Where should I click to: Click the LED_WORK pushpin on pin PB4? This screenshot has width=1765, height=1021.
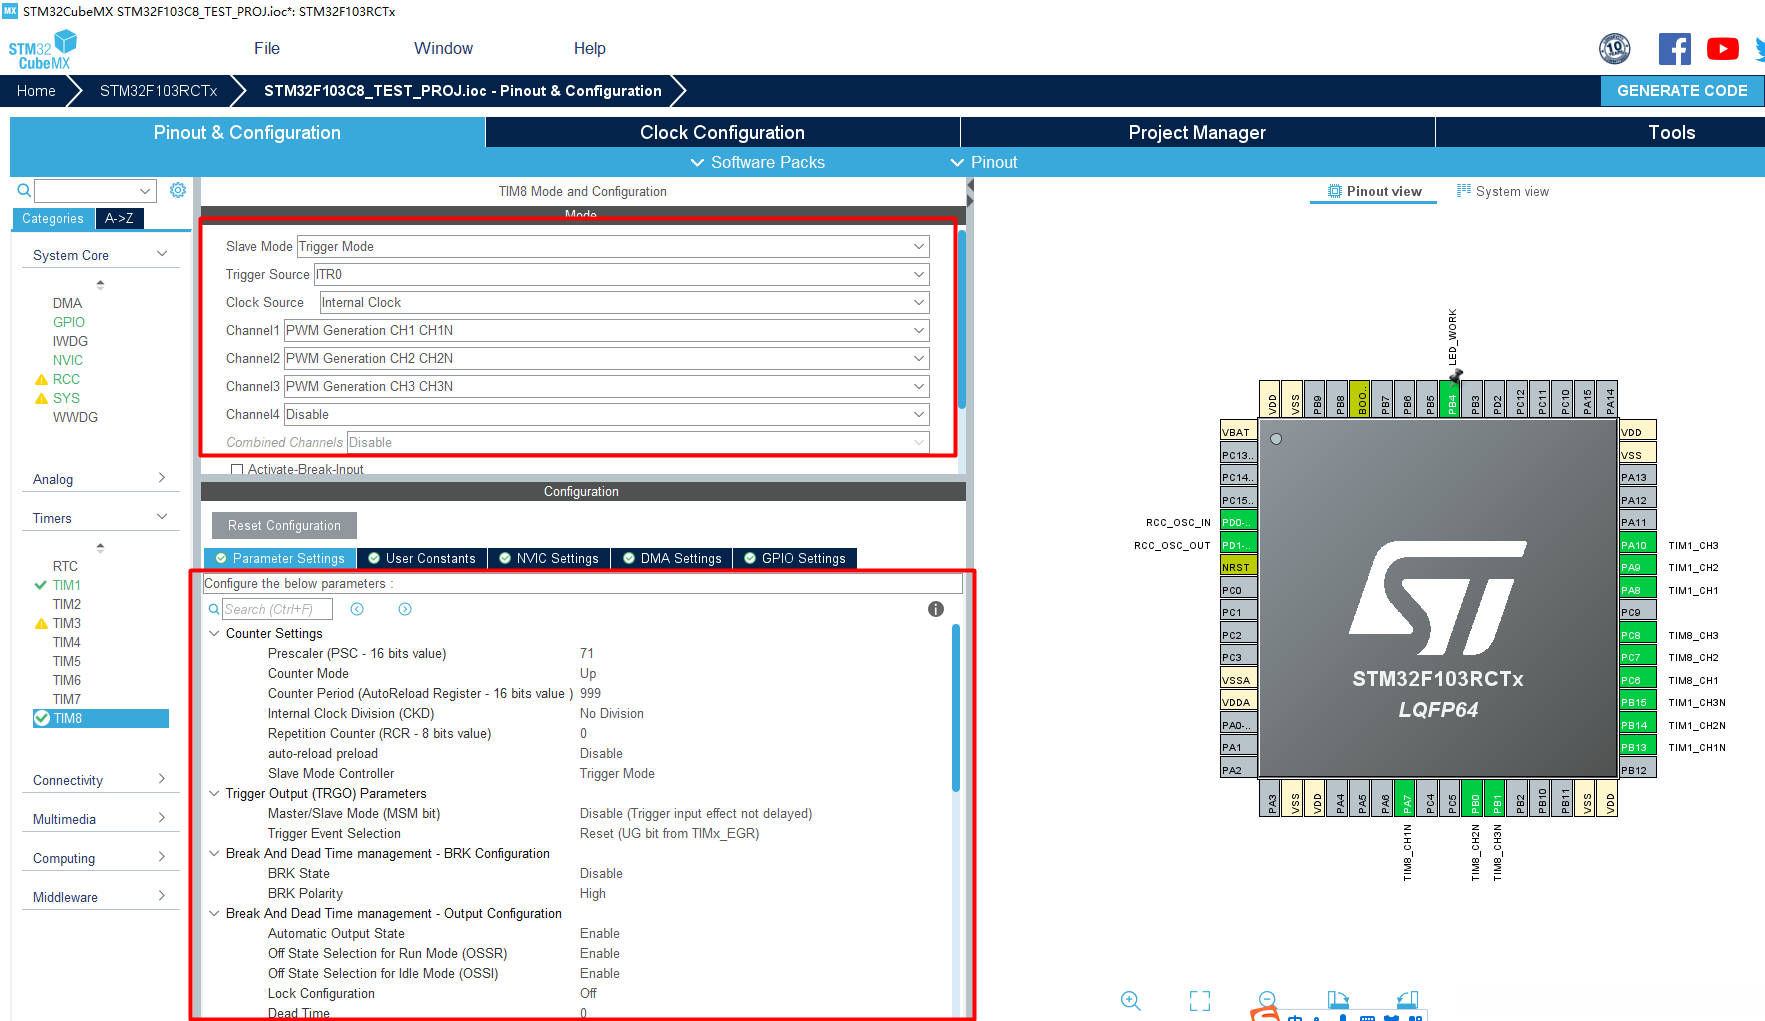(1456, 375)
